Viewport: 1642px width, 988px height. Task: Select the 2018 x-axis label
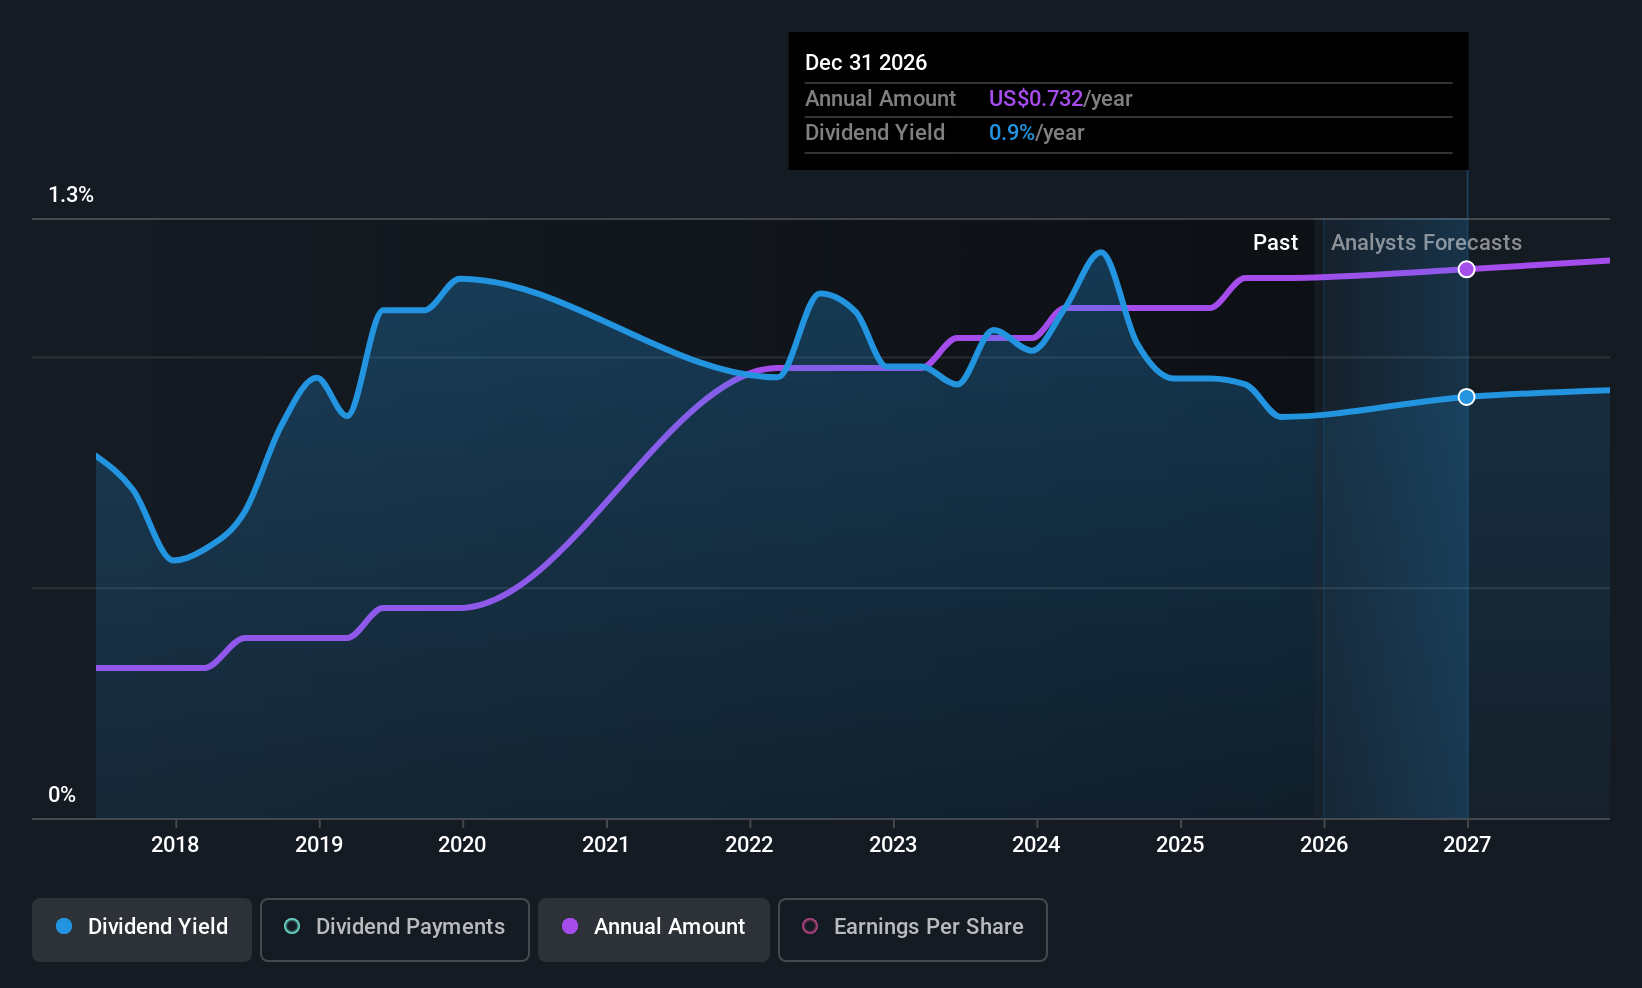[x=175, y=845]
